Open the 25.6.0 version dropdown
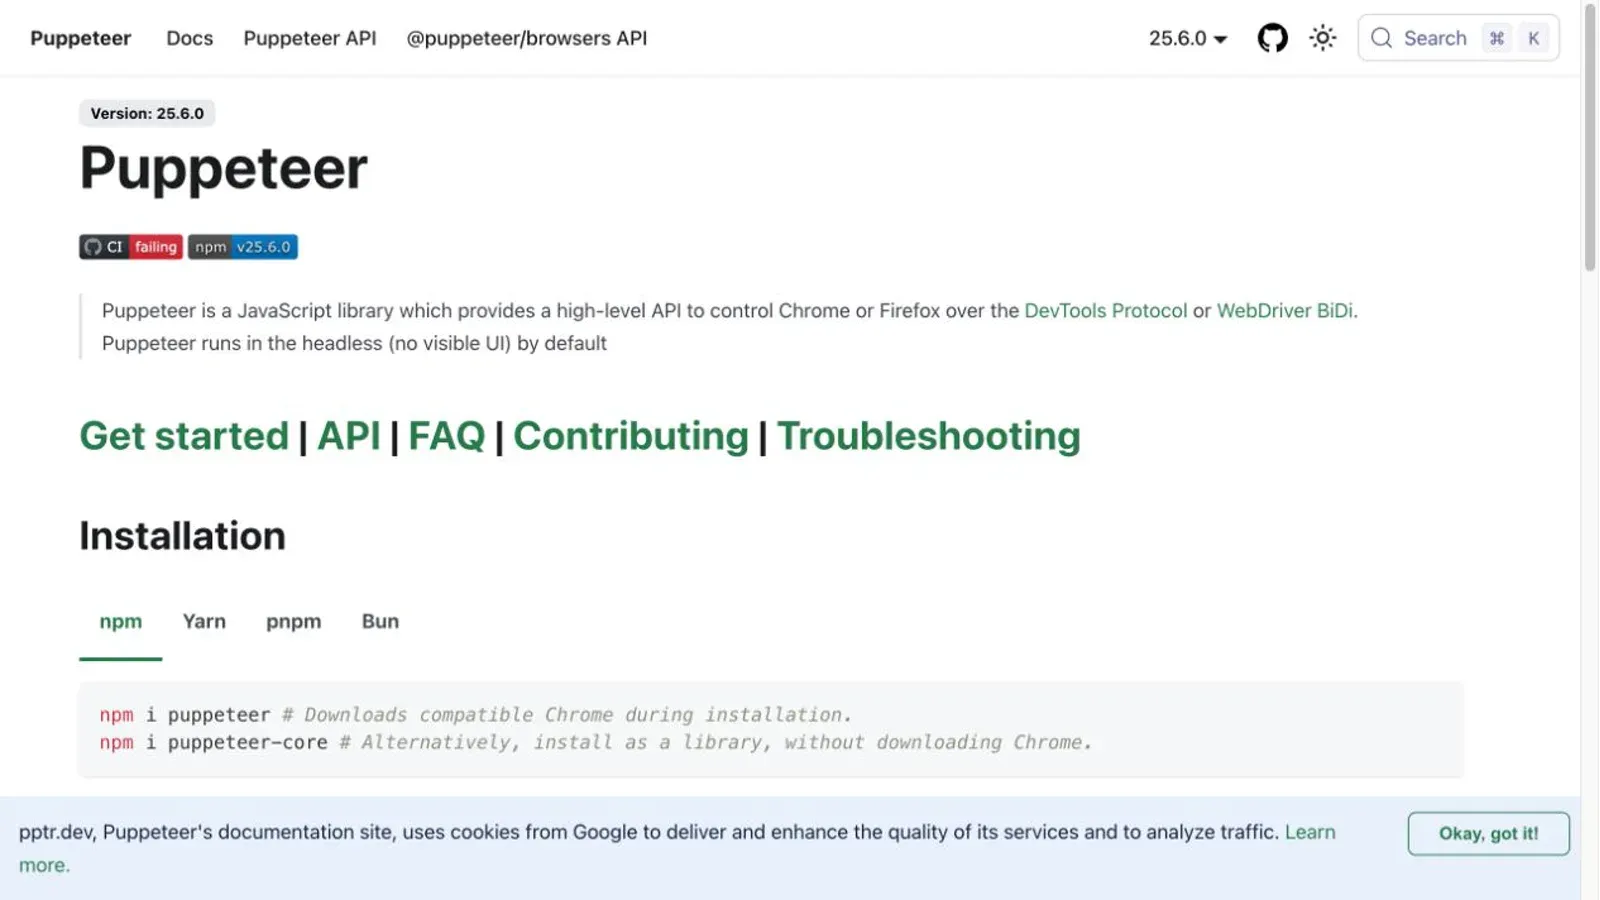 click(x=1188, y=38)
